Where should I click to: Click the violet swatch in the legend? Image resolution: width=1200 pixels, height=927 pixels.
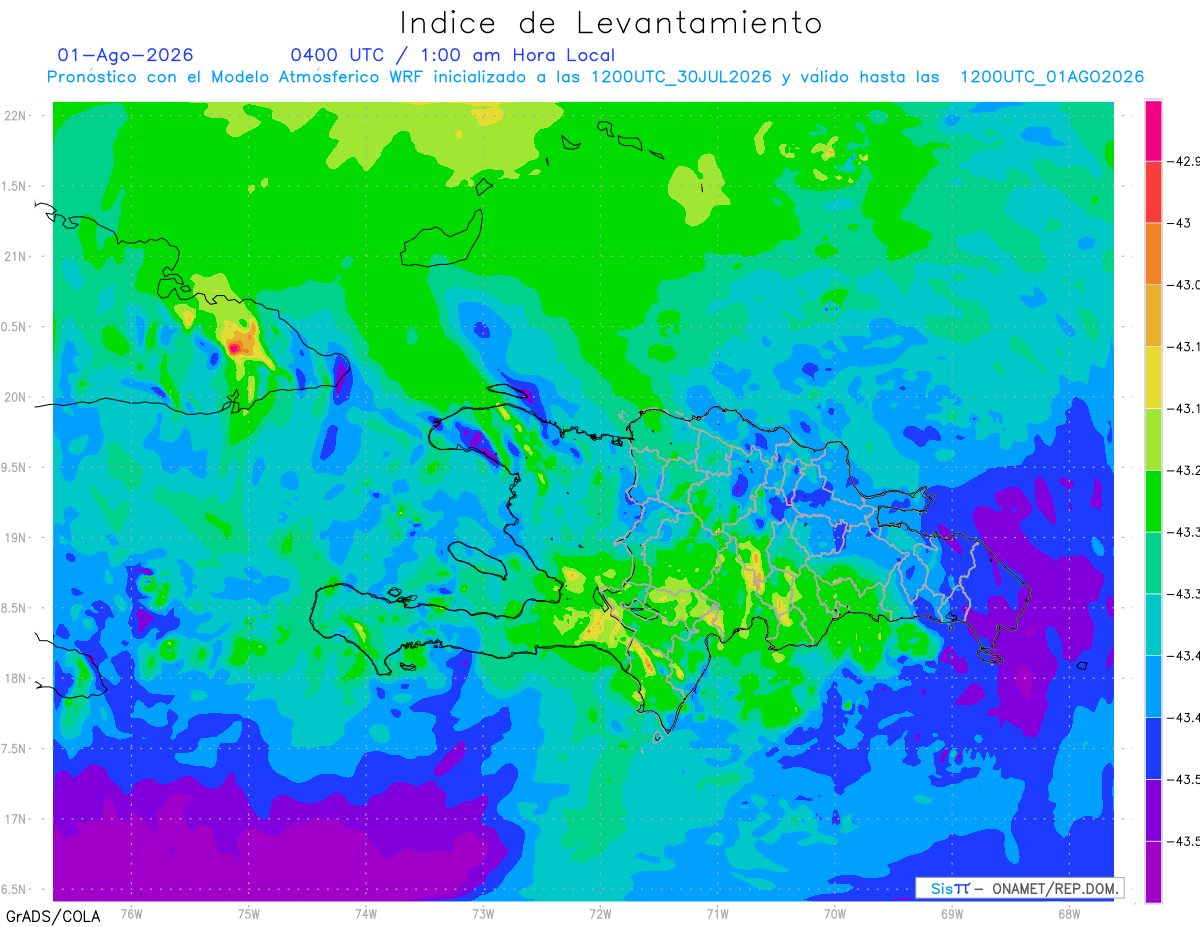pyautogui.click(x=1153, y=810)
